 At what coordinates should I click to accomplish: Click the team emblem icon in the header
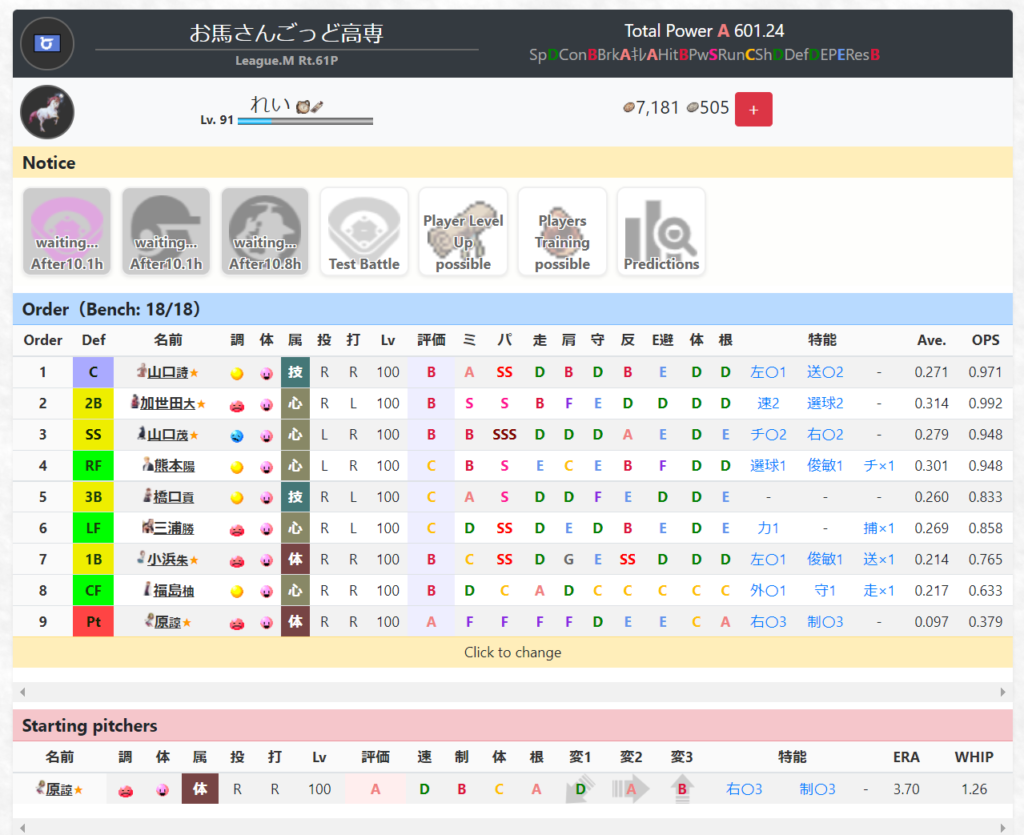tap(47, 43)
